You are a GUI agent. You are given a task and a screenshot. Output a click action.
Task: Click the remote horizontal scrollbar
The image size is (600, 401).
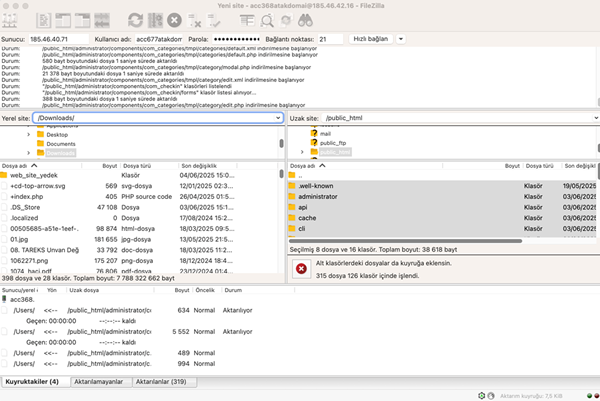(406, 241)
